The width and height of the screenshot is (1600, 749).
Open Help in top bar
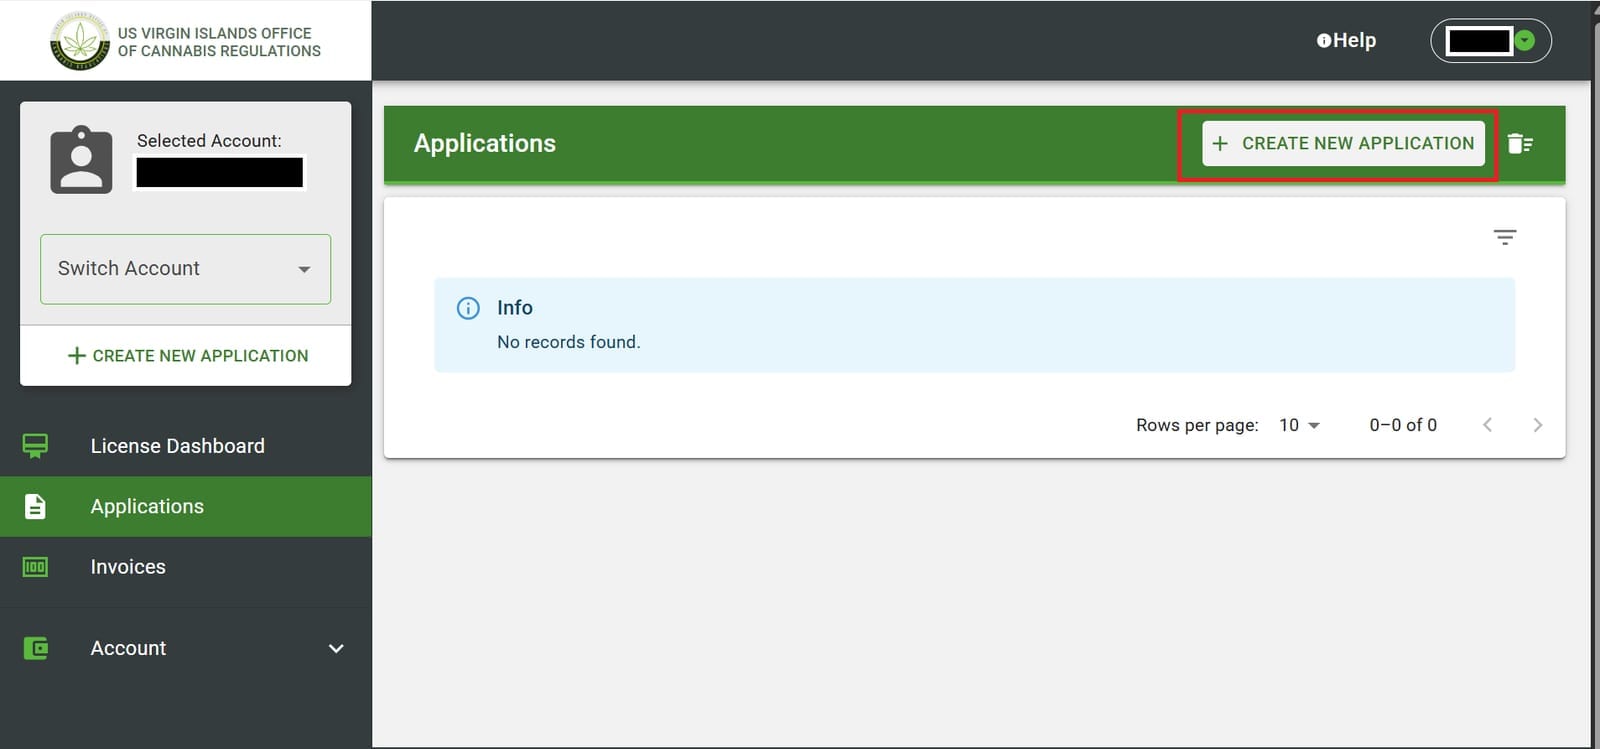pyautogui.click(x=1346, y=40)
